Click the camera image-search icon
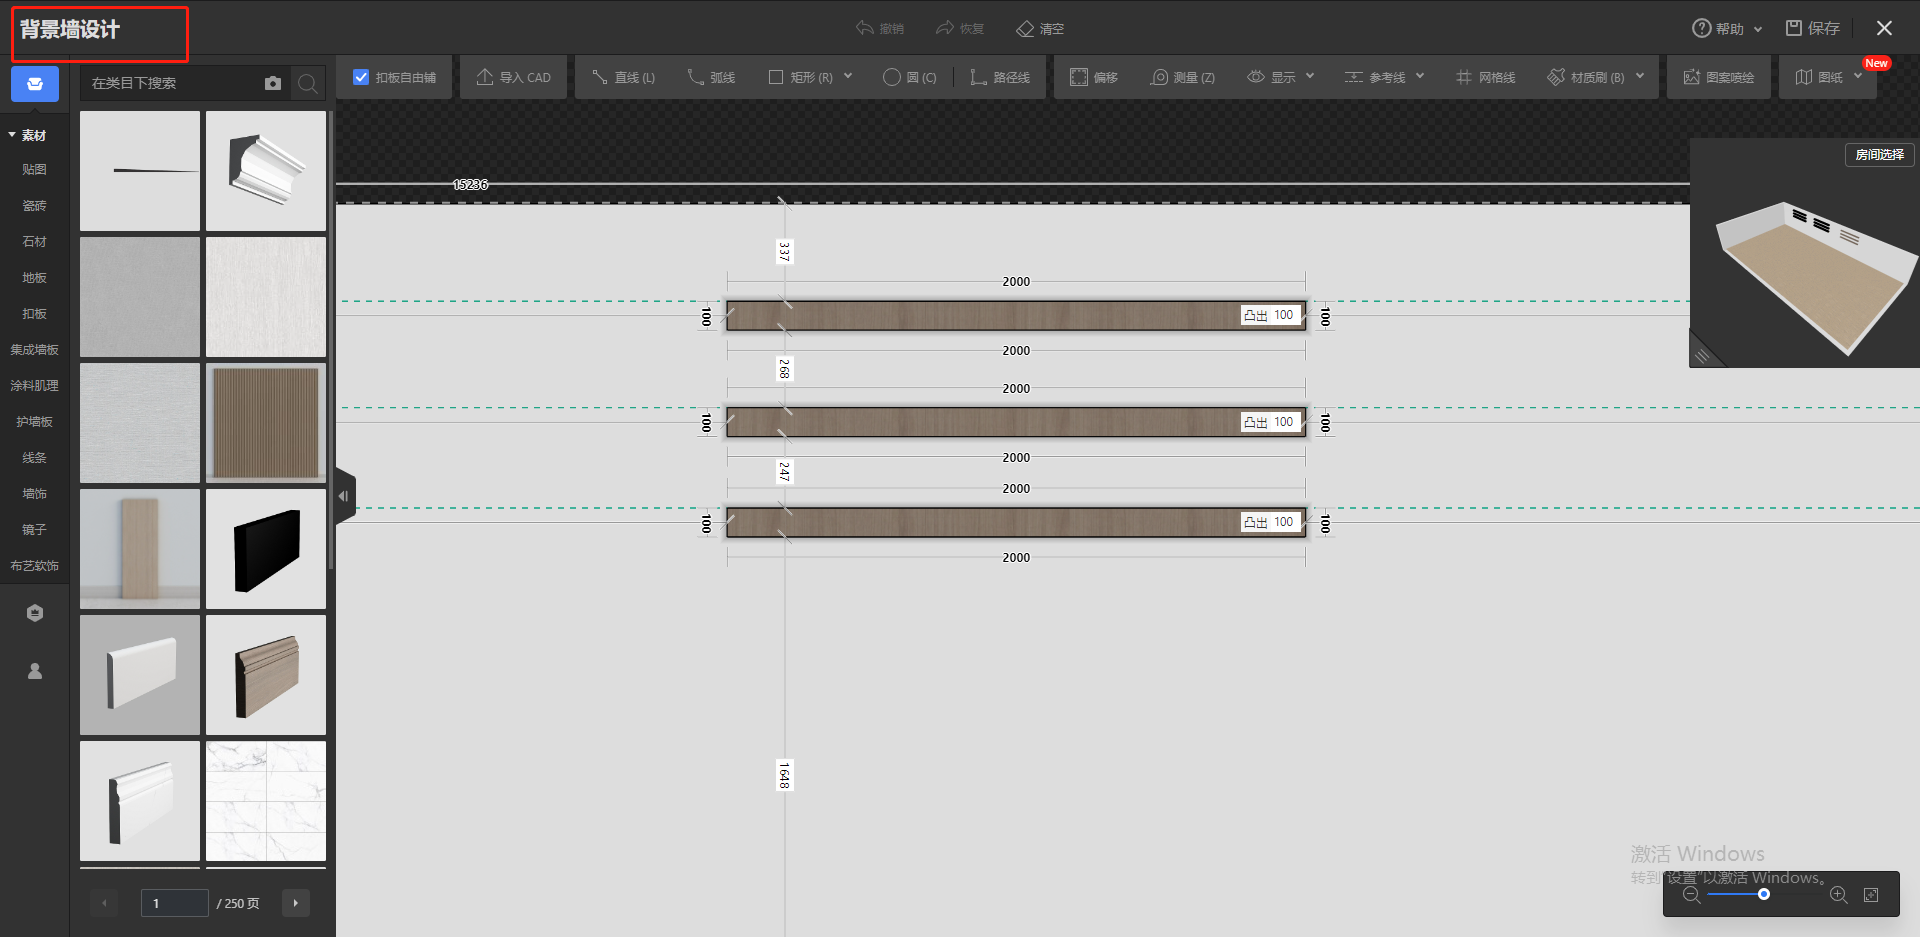1920x937 pixels. coord(273,83)
